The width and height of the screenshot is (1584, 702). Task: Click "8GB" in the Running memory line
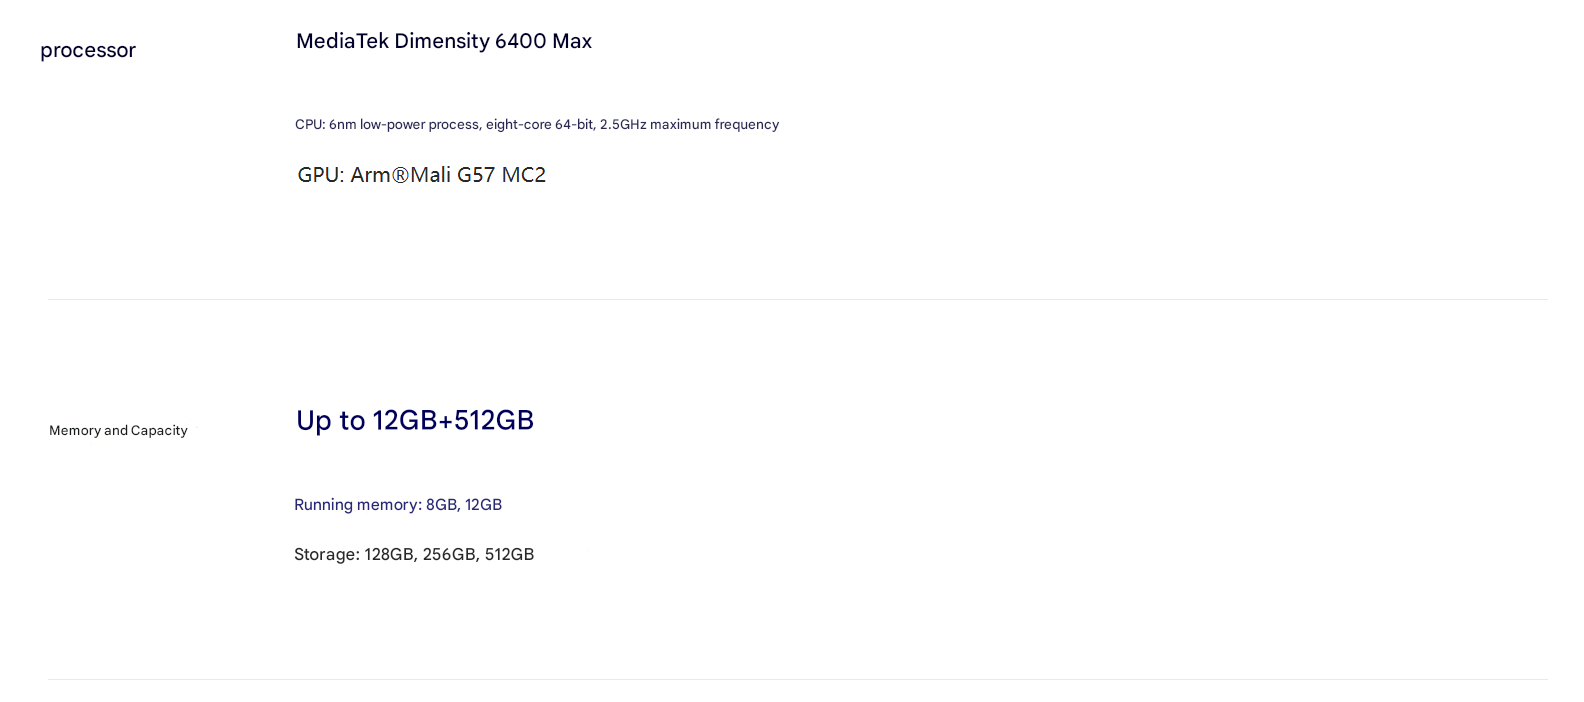[441, 505]
